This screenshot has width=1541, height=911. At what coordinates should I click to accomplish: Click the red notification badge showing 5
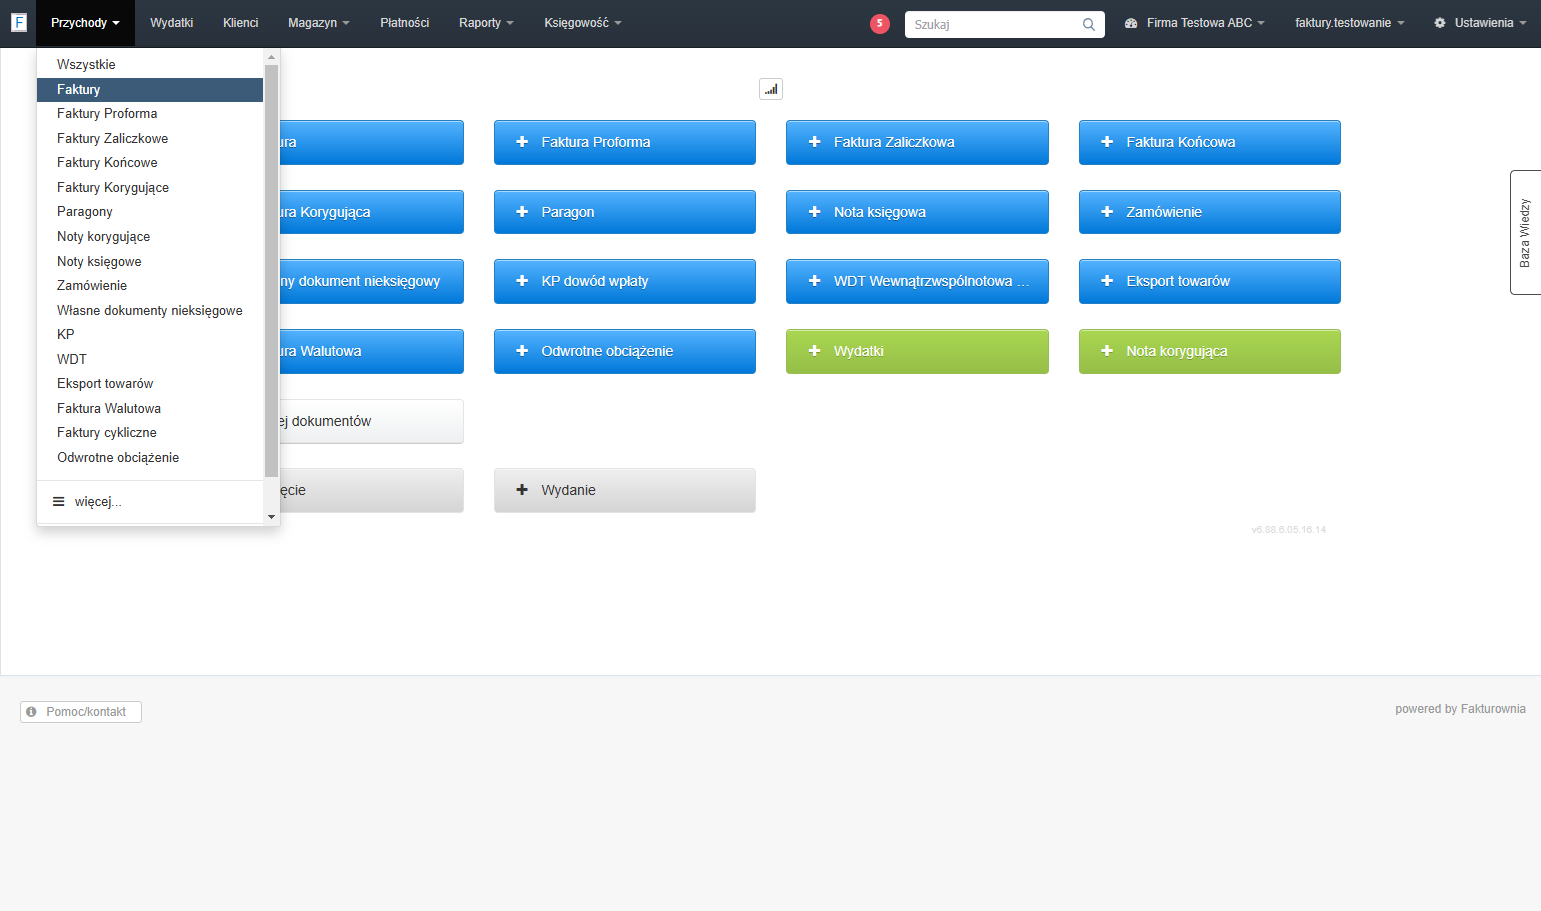880,24
